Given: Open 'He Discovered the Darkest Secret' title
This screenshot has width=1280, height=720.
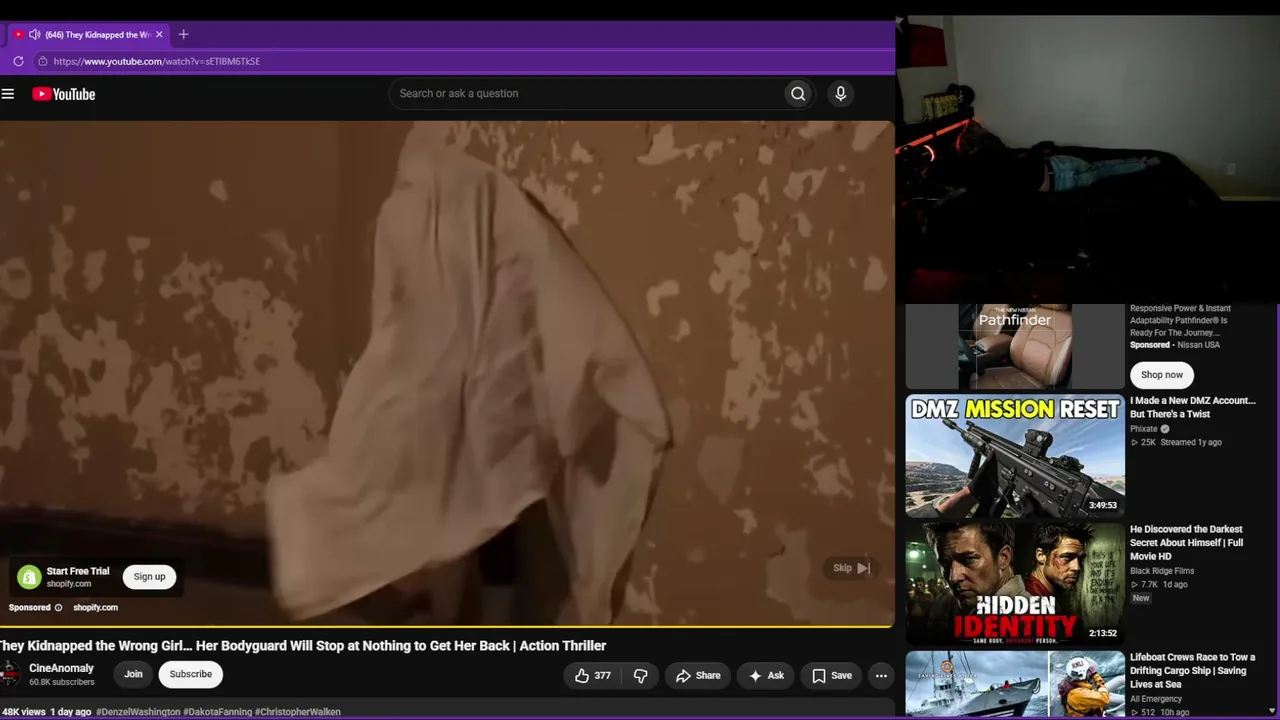Looking at the screenshot, I should [x=1187, y=543].
